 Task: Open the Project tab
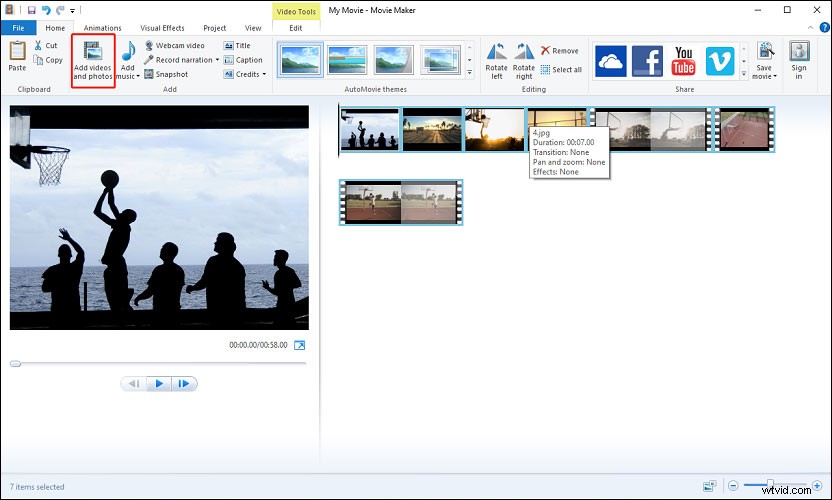click(x=214, y=28)
